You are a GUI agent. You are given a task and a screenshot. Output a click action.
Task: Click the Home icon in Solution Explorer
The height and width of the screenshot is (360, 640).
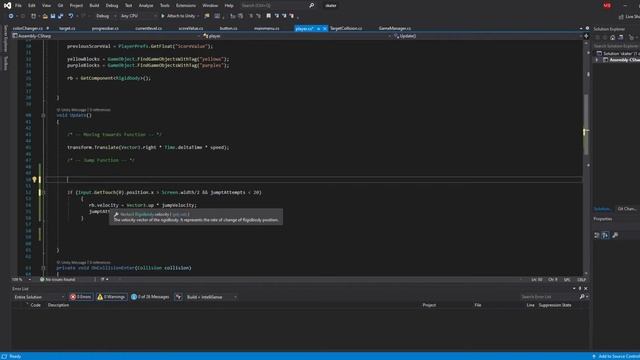[x=612, y=38]
